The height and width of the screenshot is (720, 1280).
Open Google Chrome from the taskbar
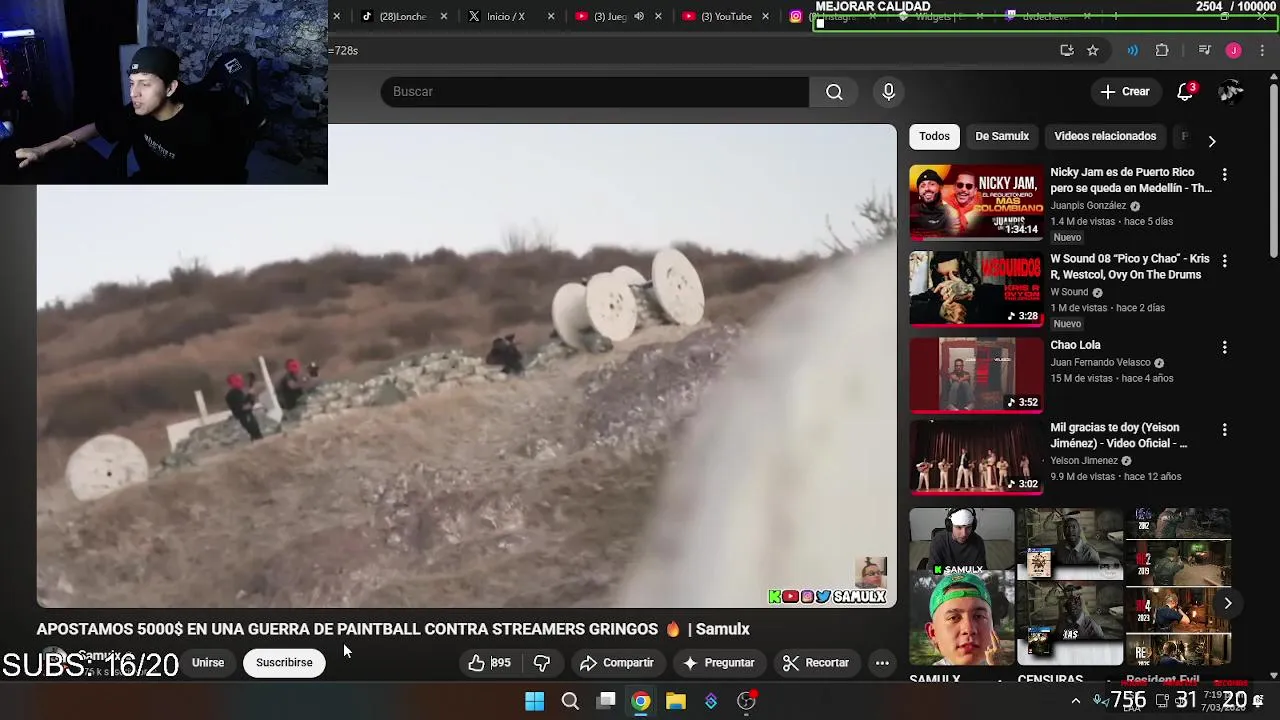(641, 701)
